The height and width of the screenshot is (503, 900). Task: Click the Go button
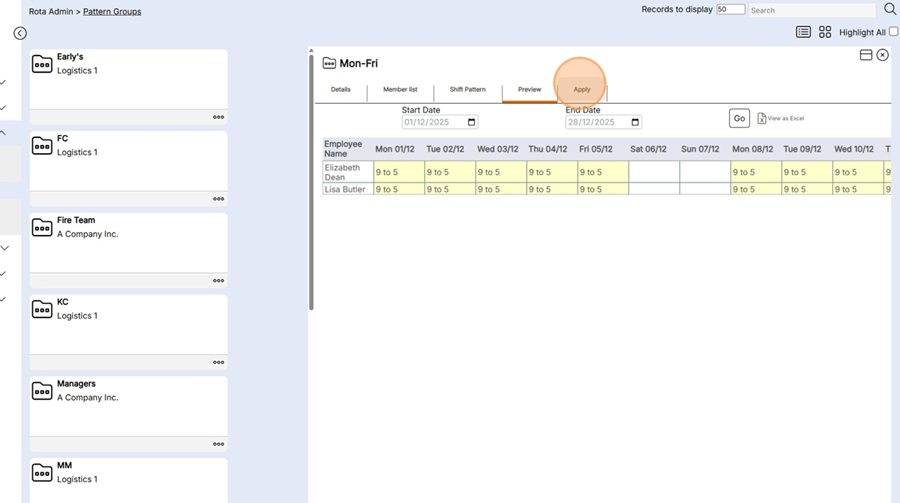click(x=739, y=118)
